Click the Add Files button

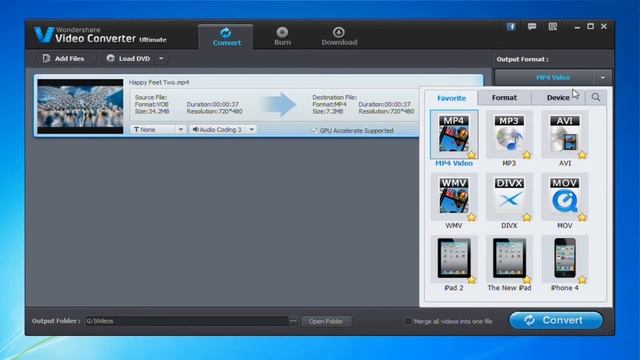pyautogui.click(x=64, y=59)
